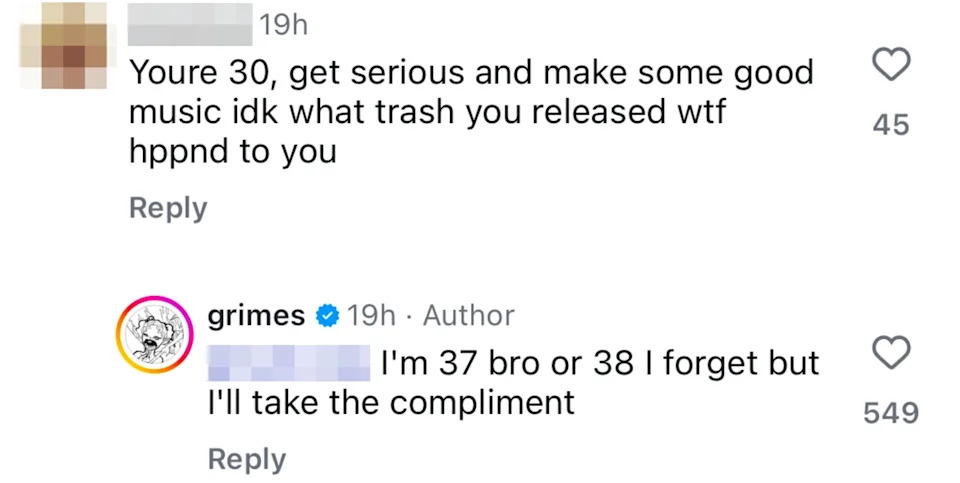960x483 pixels.
Task: Click the blue verified badge next to grimes
Action: coord(326,317)
